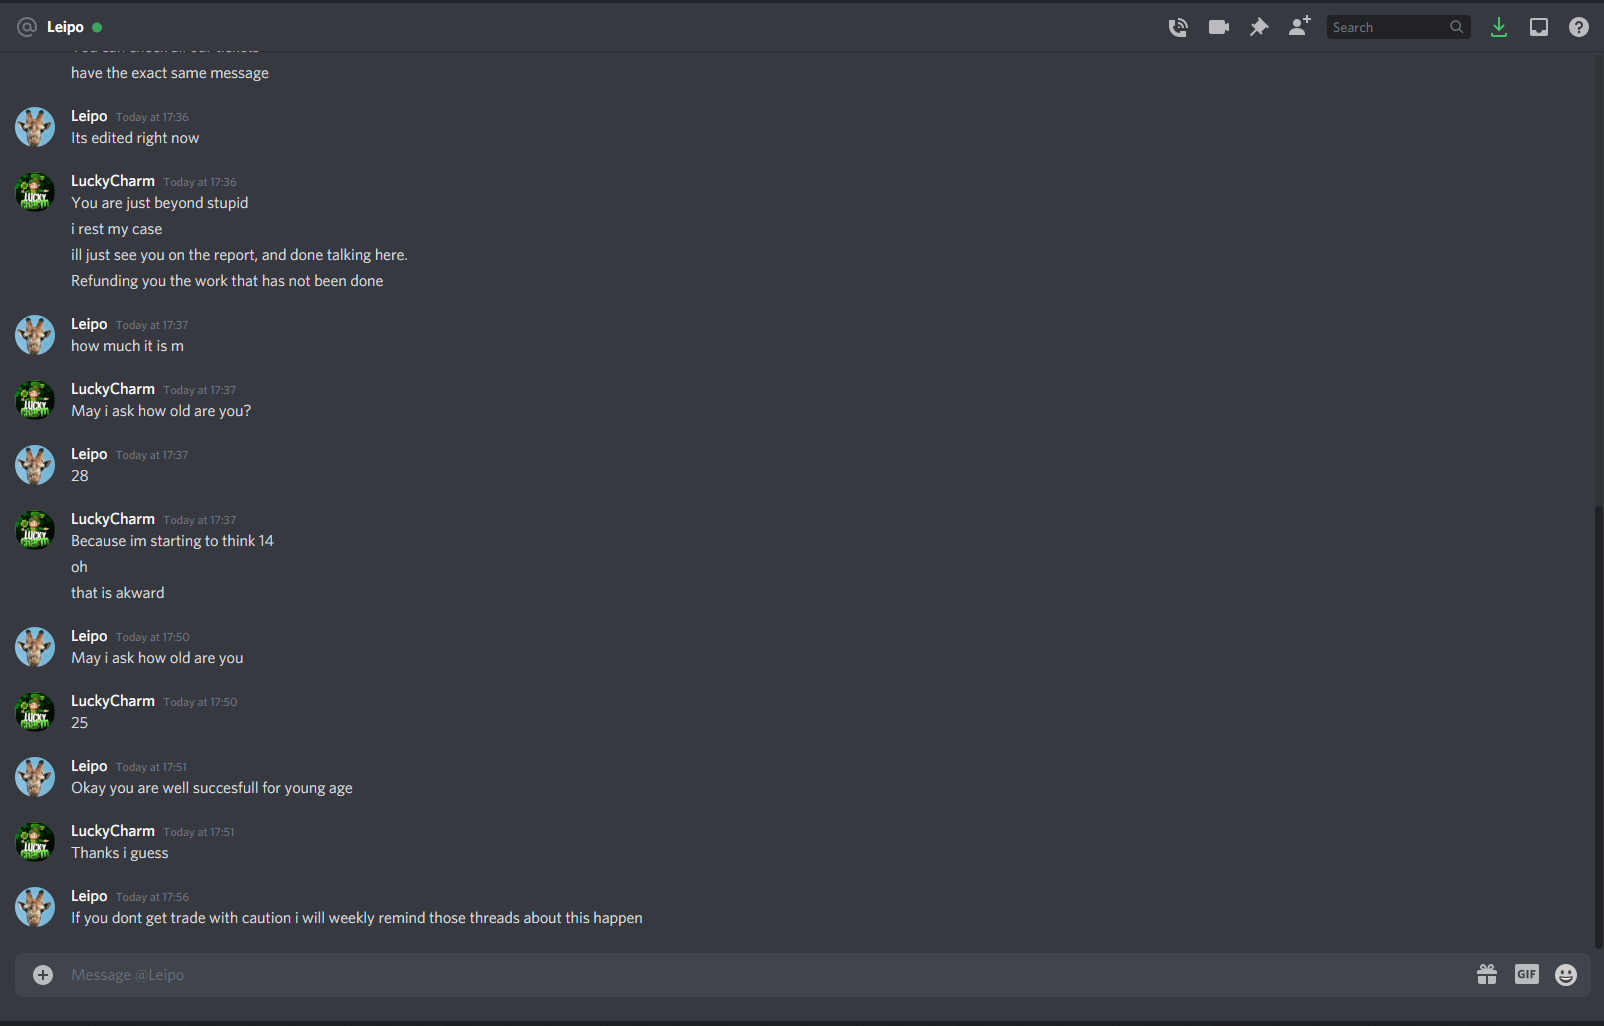The width and height of the screenshot is (1604, 1026).
Task: Click Leipo avatar next to "28" message
Action: point(35,465)
